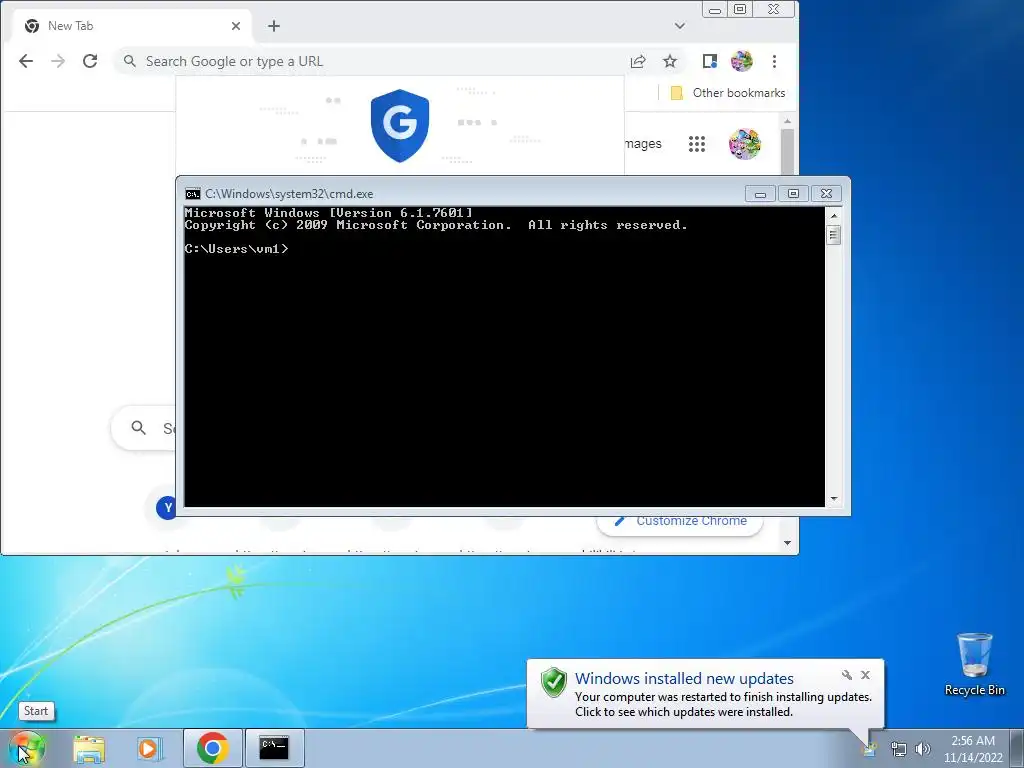Open Google apps grid
Viewport: 1024px width, 768px height.
pos(697,144)
